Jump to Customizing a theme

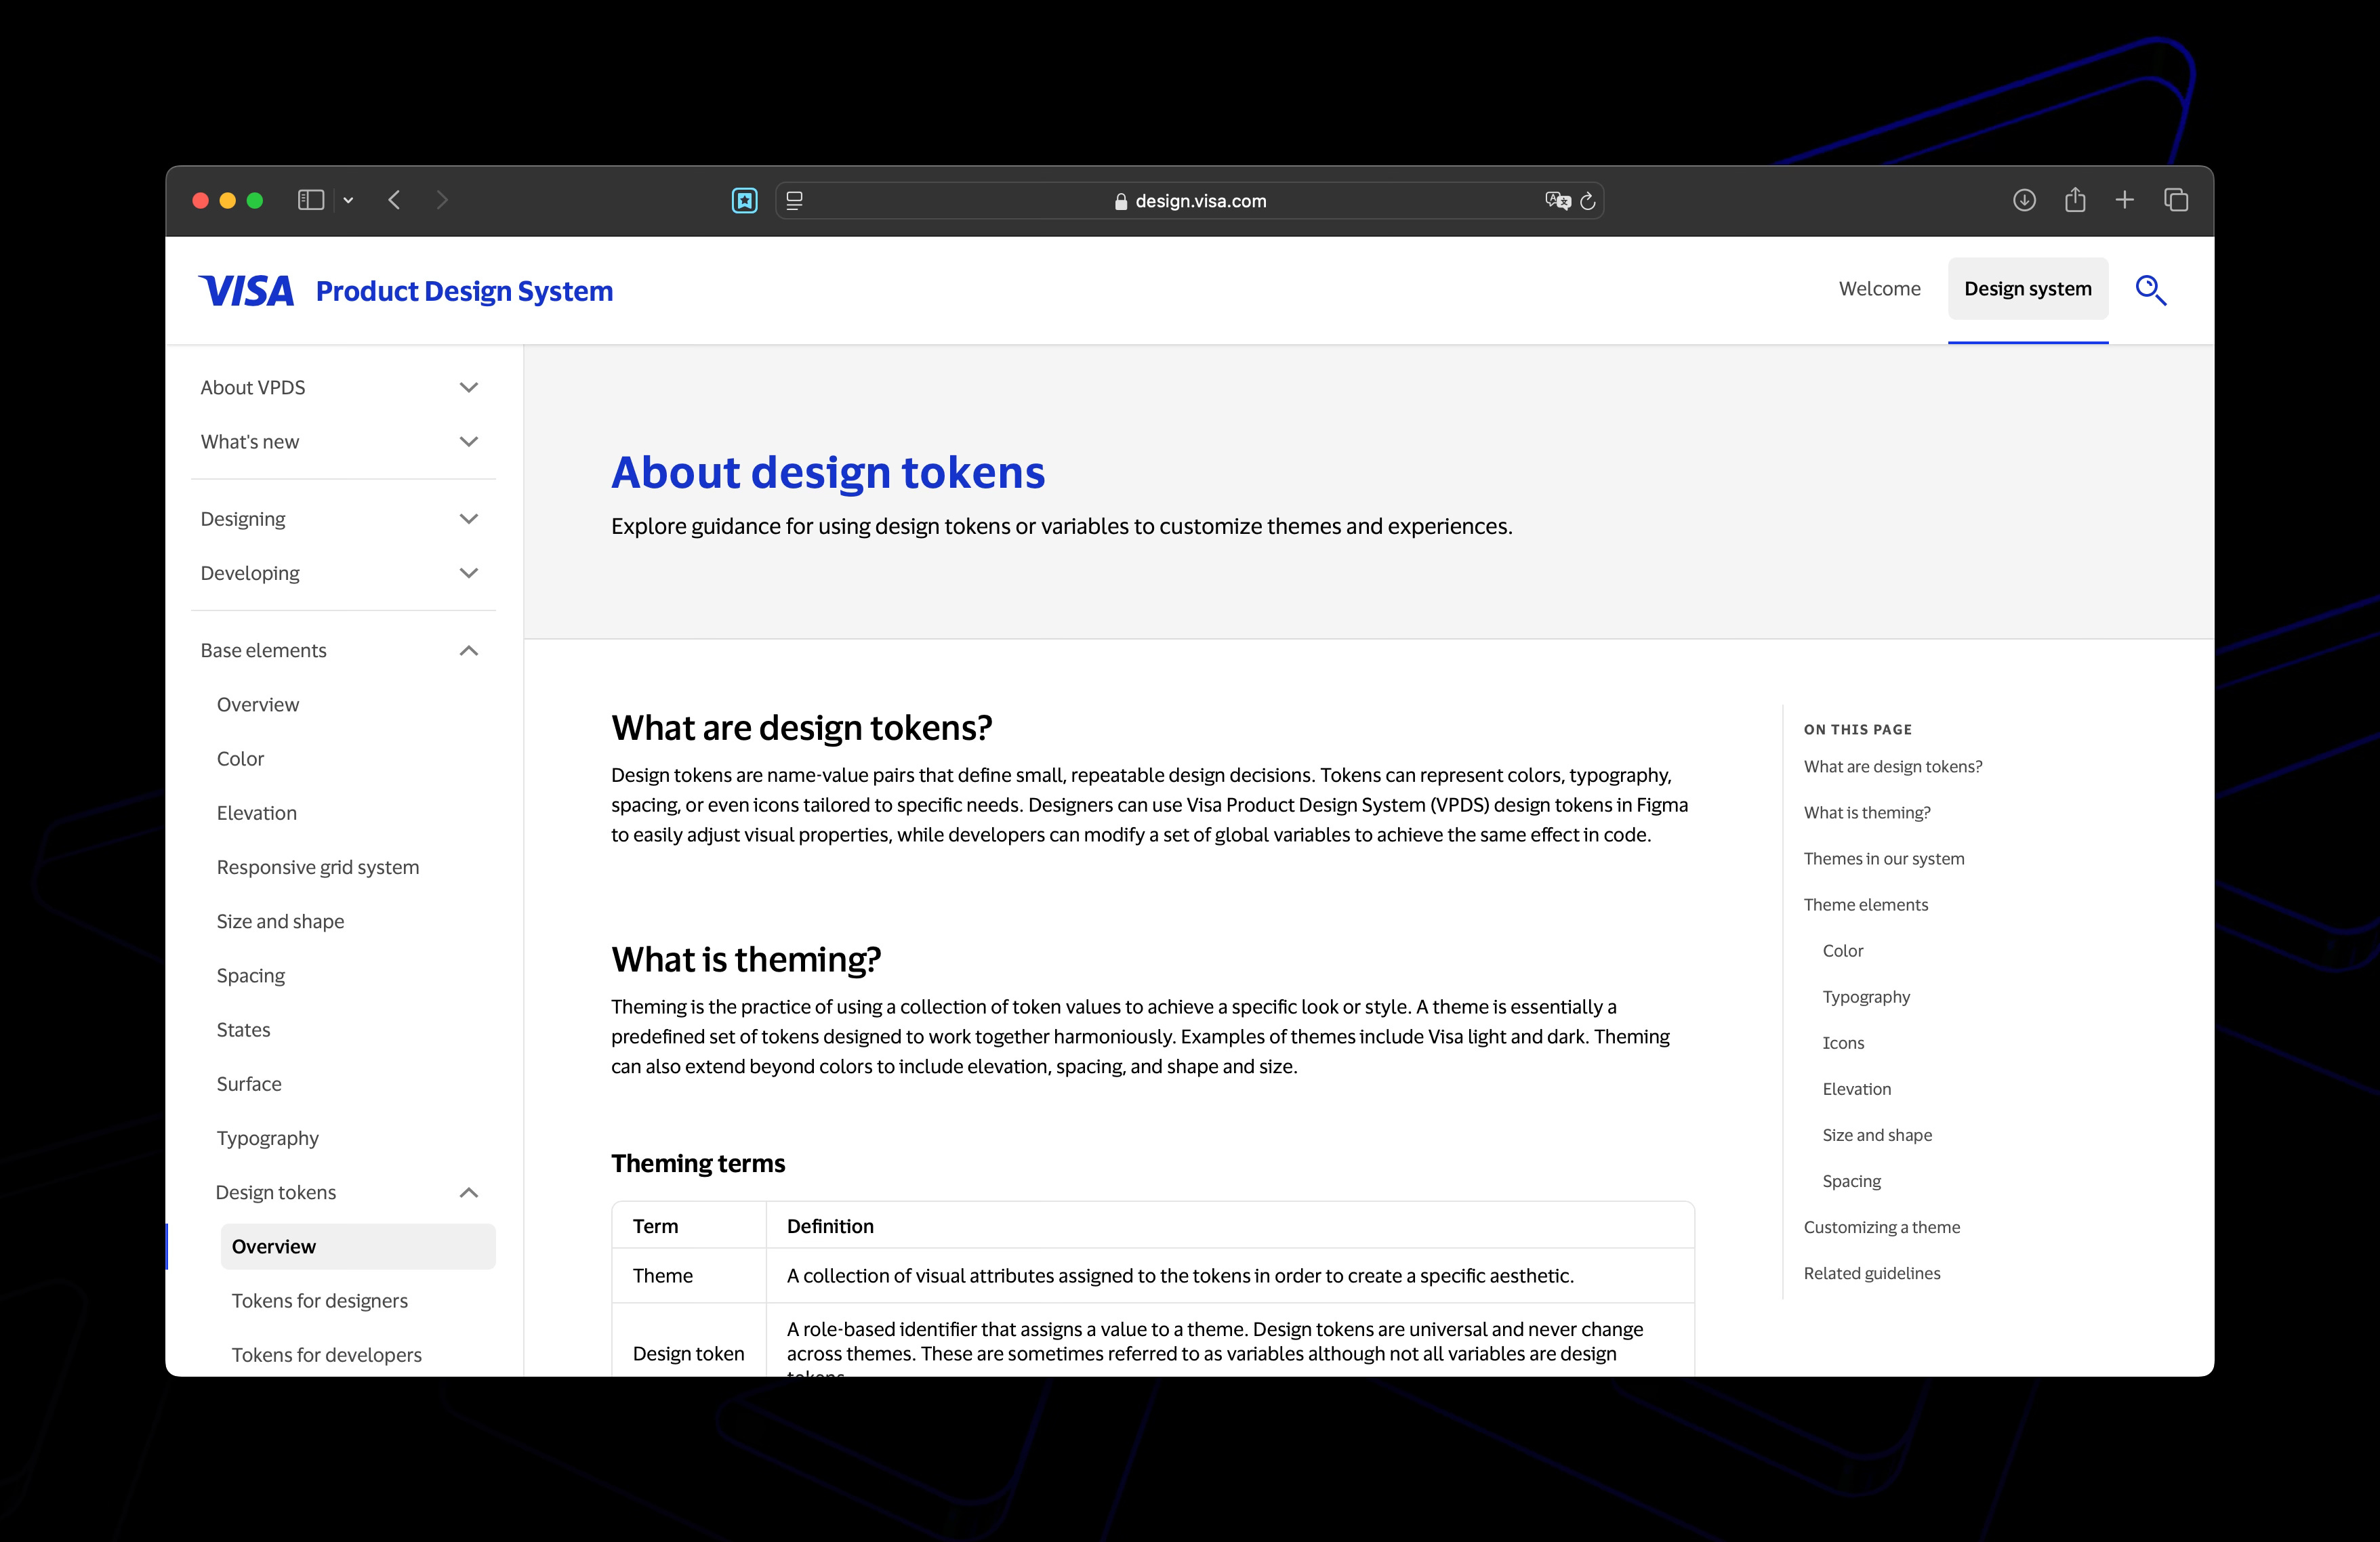pyautogui.click(x=1881, y=1227)
